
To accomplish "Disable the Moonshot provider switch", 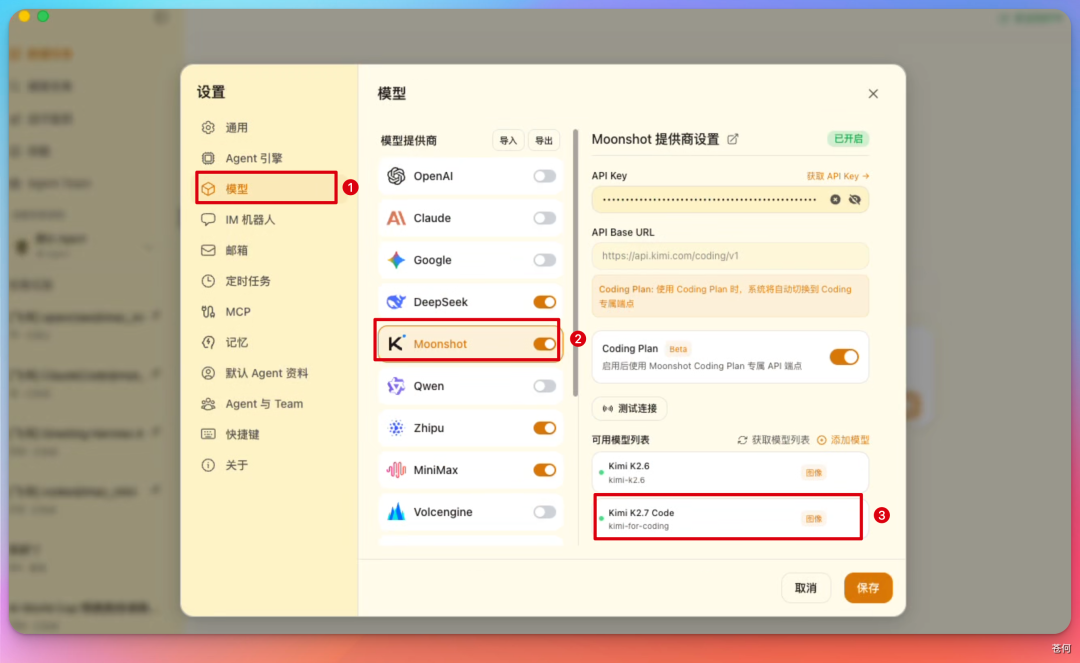I will (544, 344).
